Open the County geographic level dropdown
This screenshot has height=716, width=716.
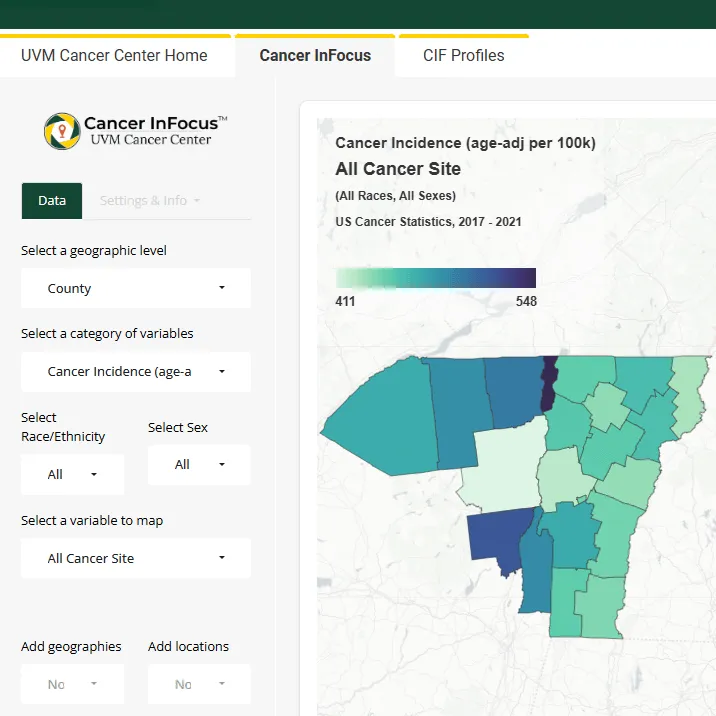pyautogui.click(x=135, y=288)
